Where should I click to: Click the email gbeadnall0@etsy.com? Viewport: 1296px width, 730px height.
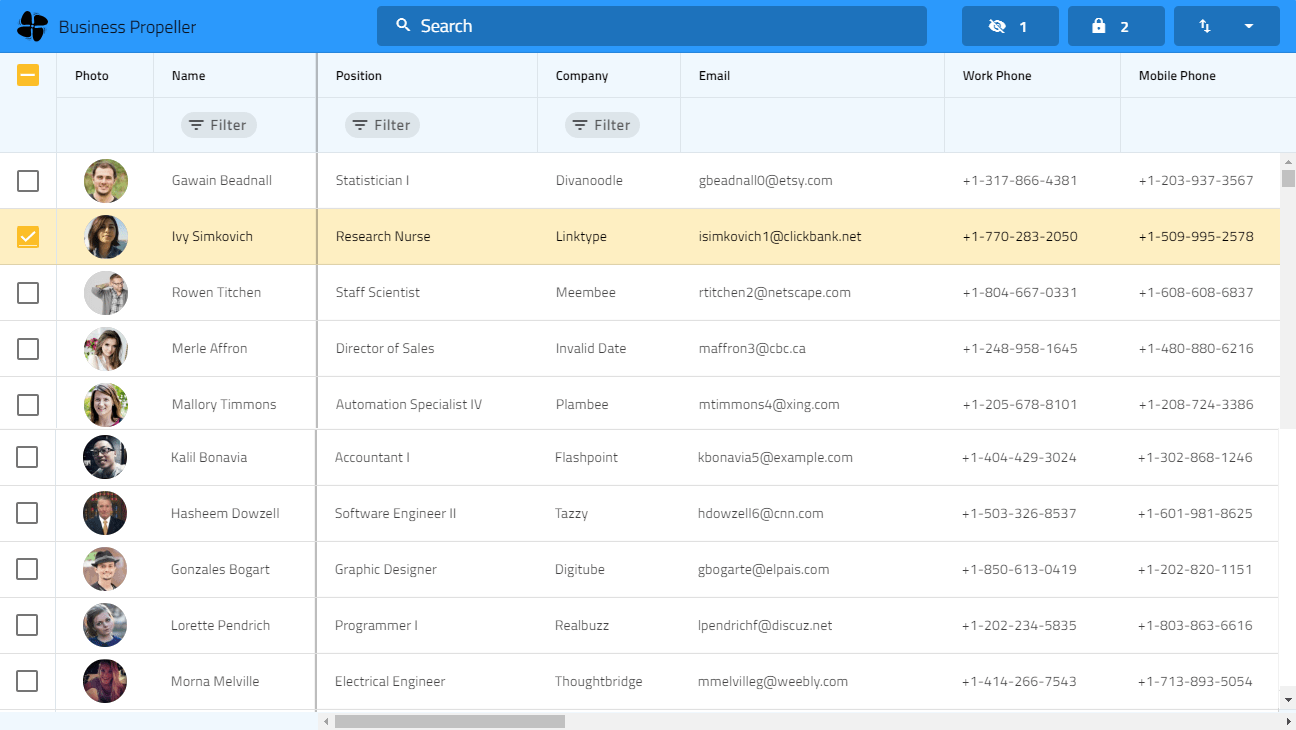pos(765,181)
